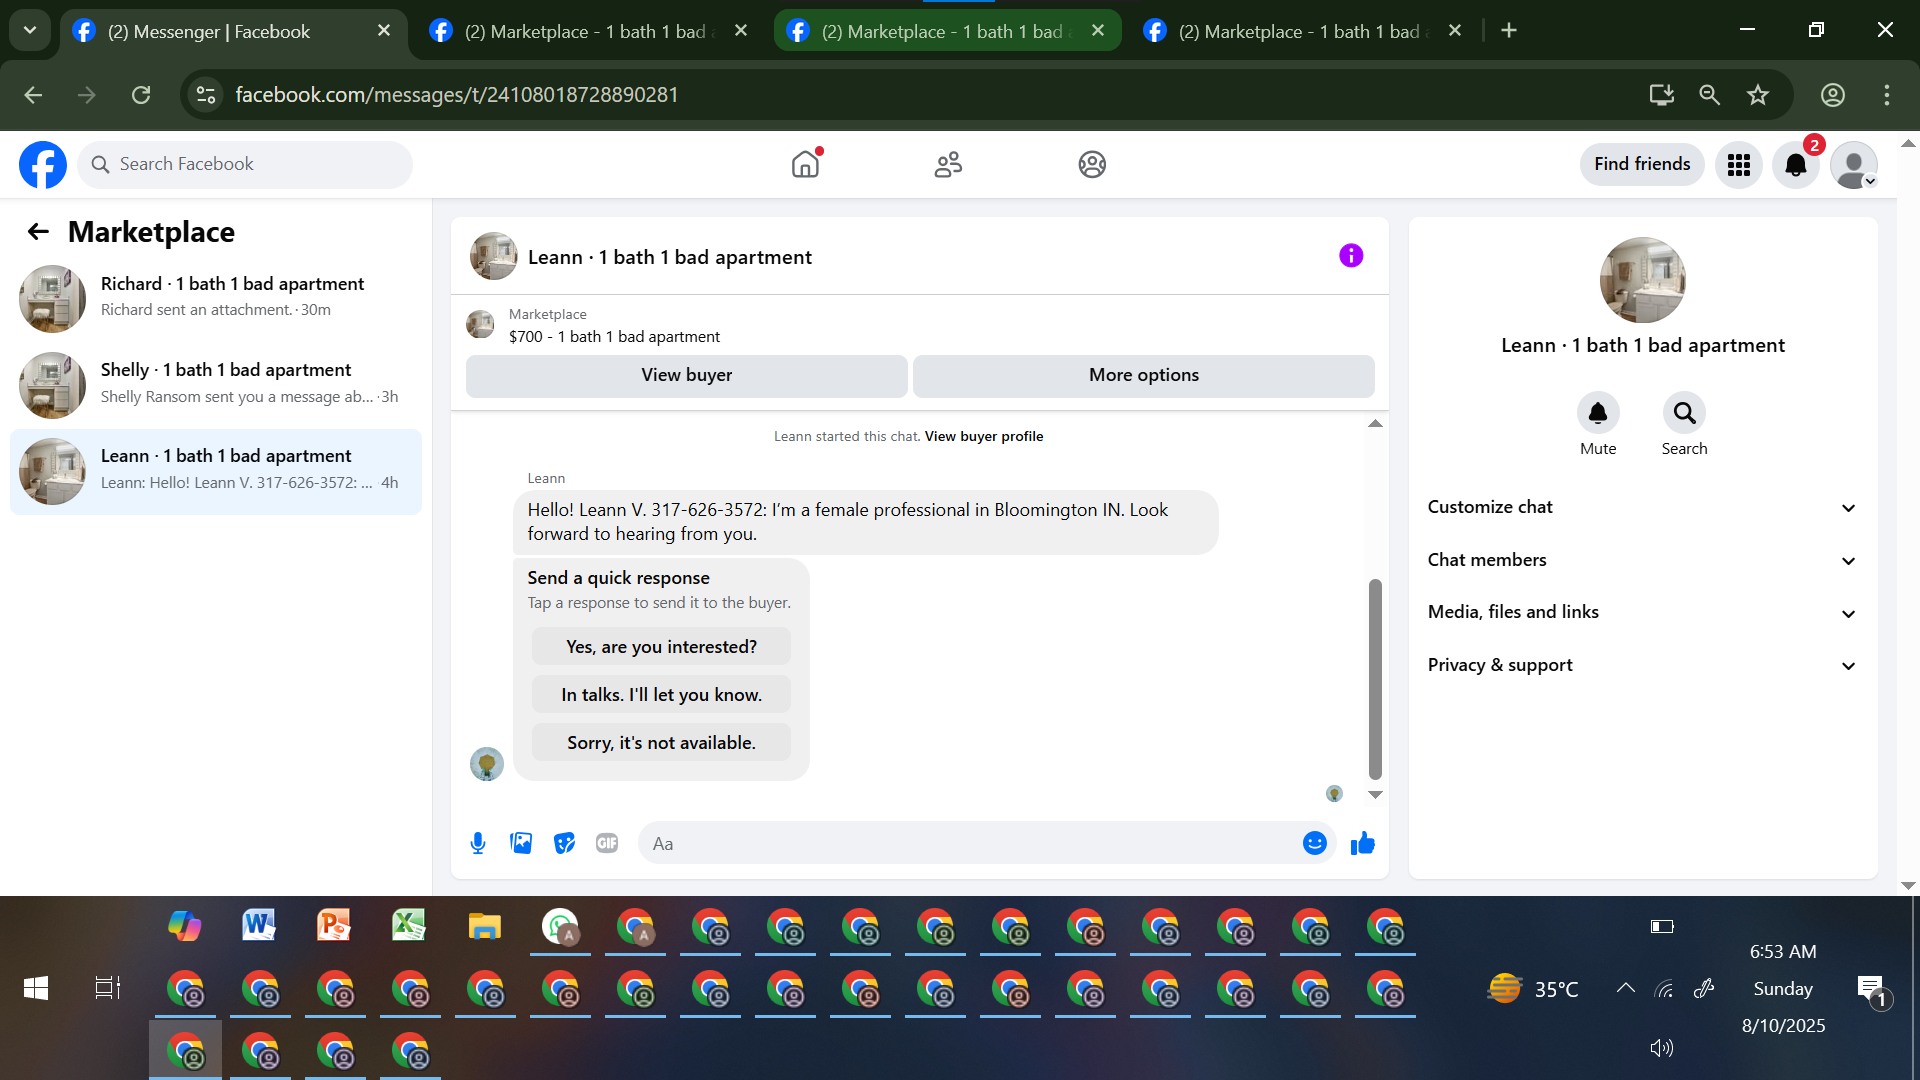
Task: Attach a photo using the image icon
Action: coord(521,843)
